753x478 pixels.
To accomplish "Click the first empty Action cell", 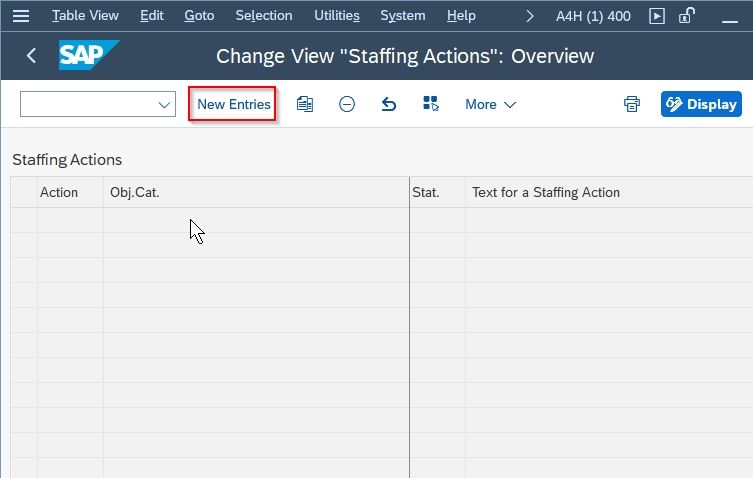I will (x=71, y=221).
